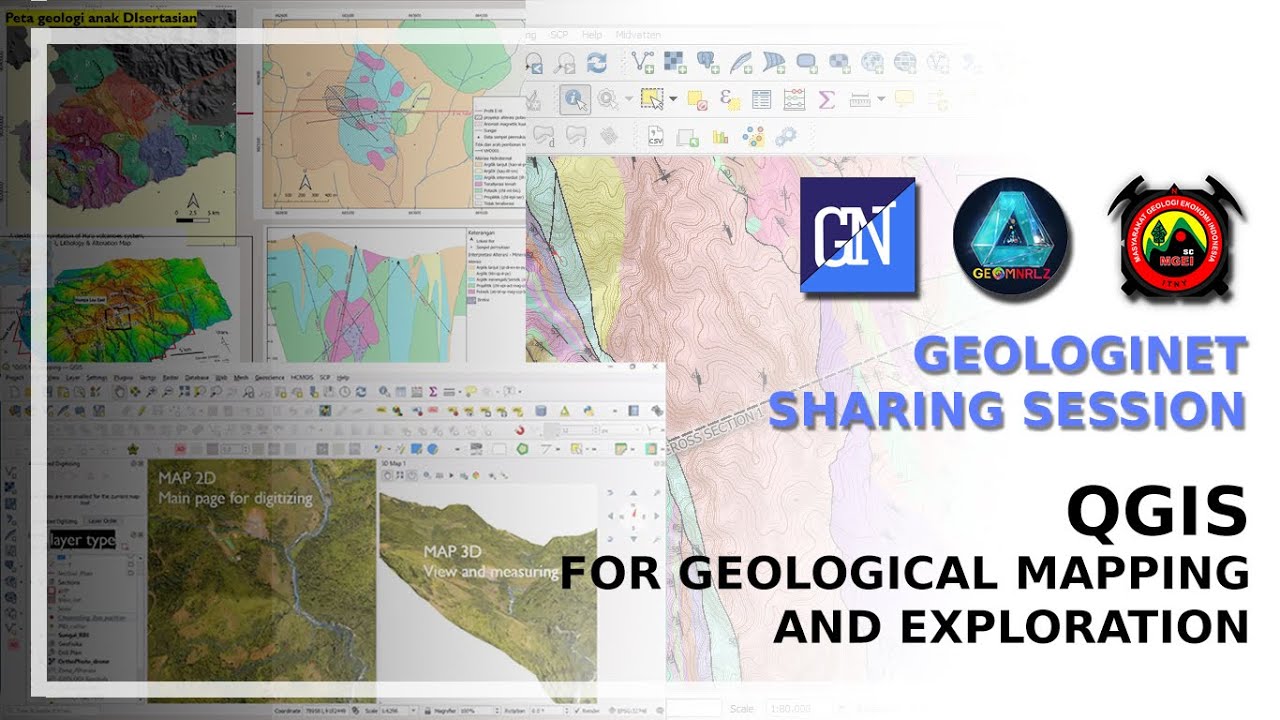
Task: Click the Zoom Last icon
Action: coord(534,62)
